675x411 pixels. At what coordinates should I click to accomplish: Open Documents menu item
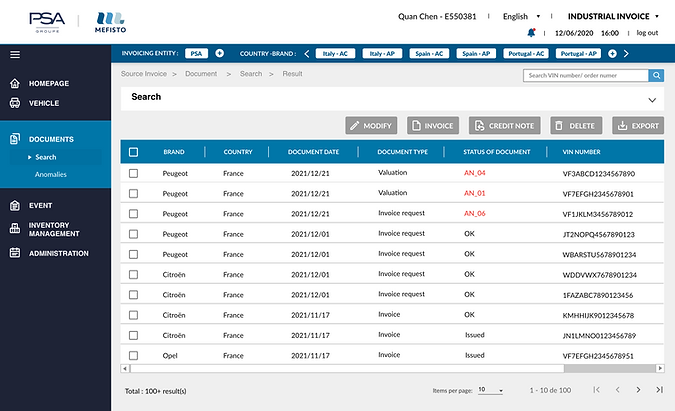point(51,139)
